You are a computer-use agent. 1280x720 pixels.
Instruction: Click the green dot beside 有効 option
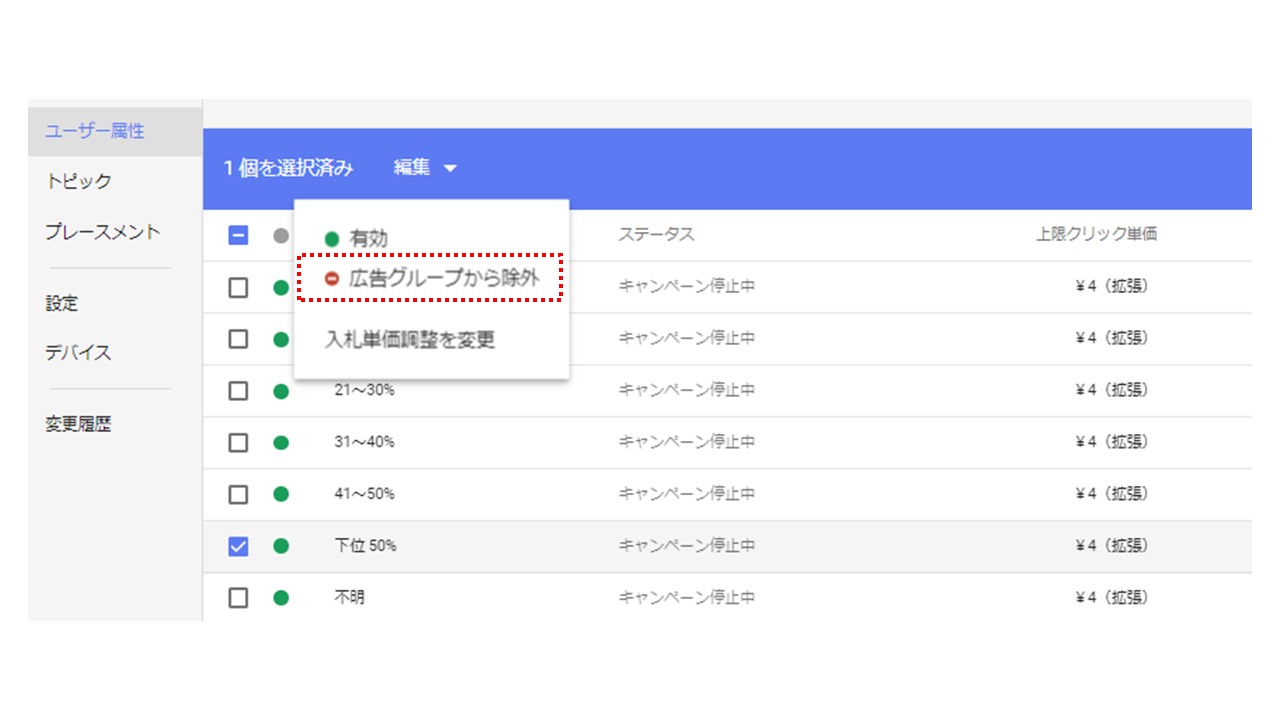(332, 238)
